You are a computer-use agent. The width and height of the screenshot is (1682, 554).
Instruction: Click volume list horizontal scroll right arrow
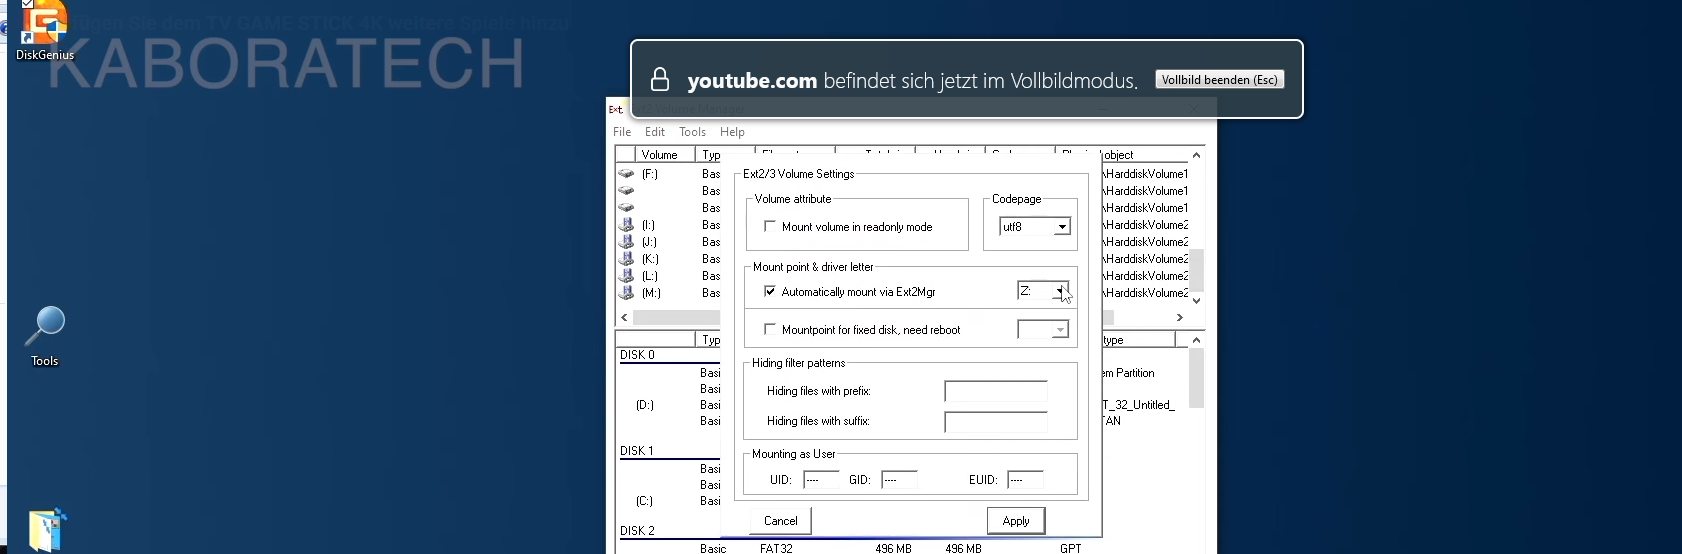(1180, 317)
